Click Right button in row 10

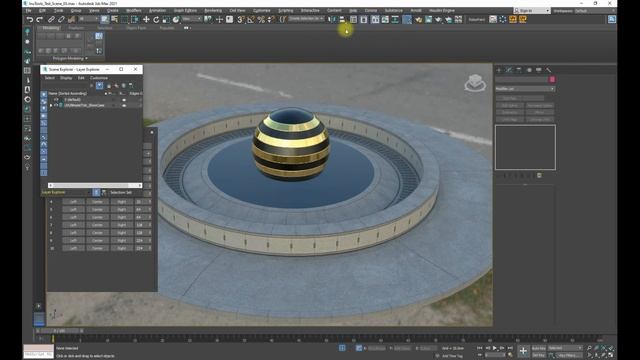122,248
